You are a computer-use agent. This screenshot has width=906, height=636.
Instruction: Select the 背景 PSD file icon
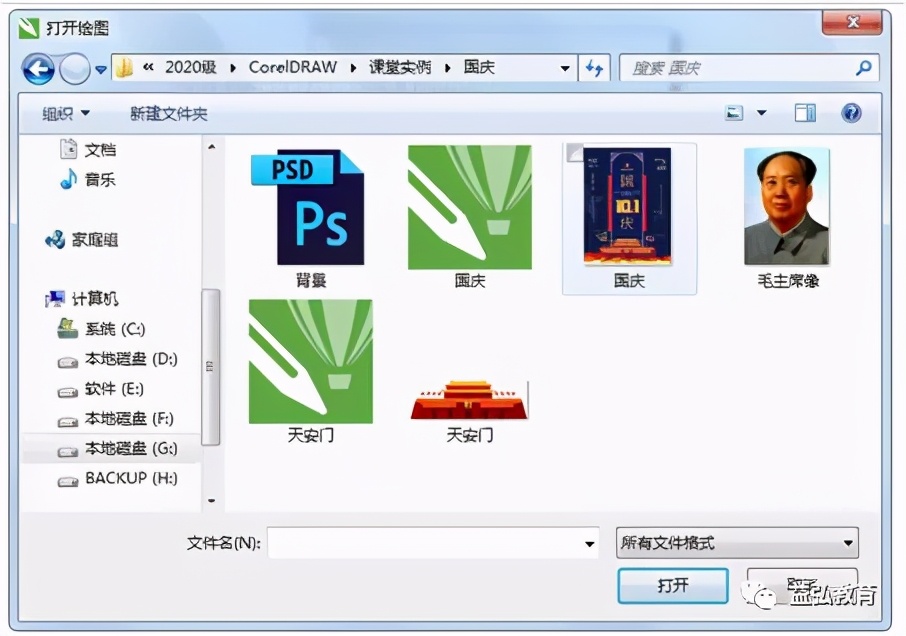(x=307, y=205)
